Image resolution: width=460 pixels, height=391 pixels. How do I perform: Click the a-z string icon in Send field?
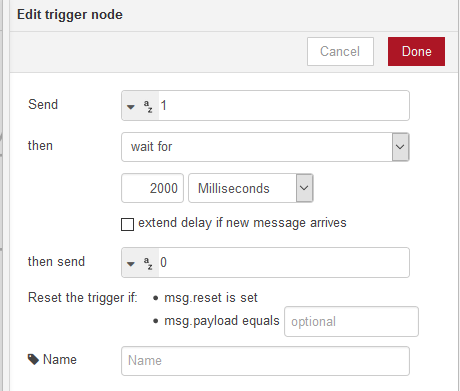click(148, 106)
